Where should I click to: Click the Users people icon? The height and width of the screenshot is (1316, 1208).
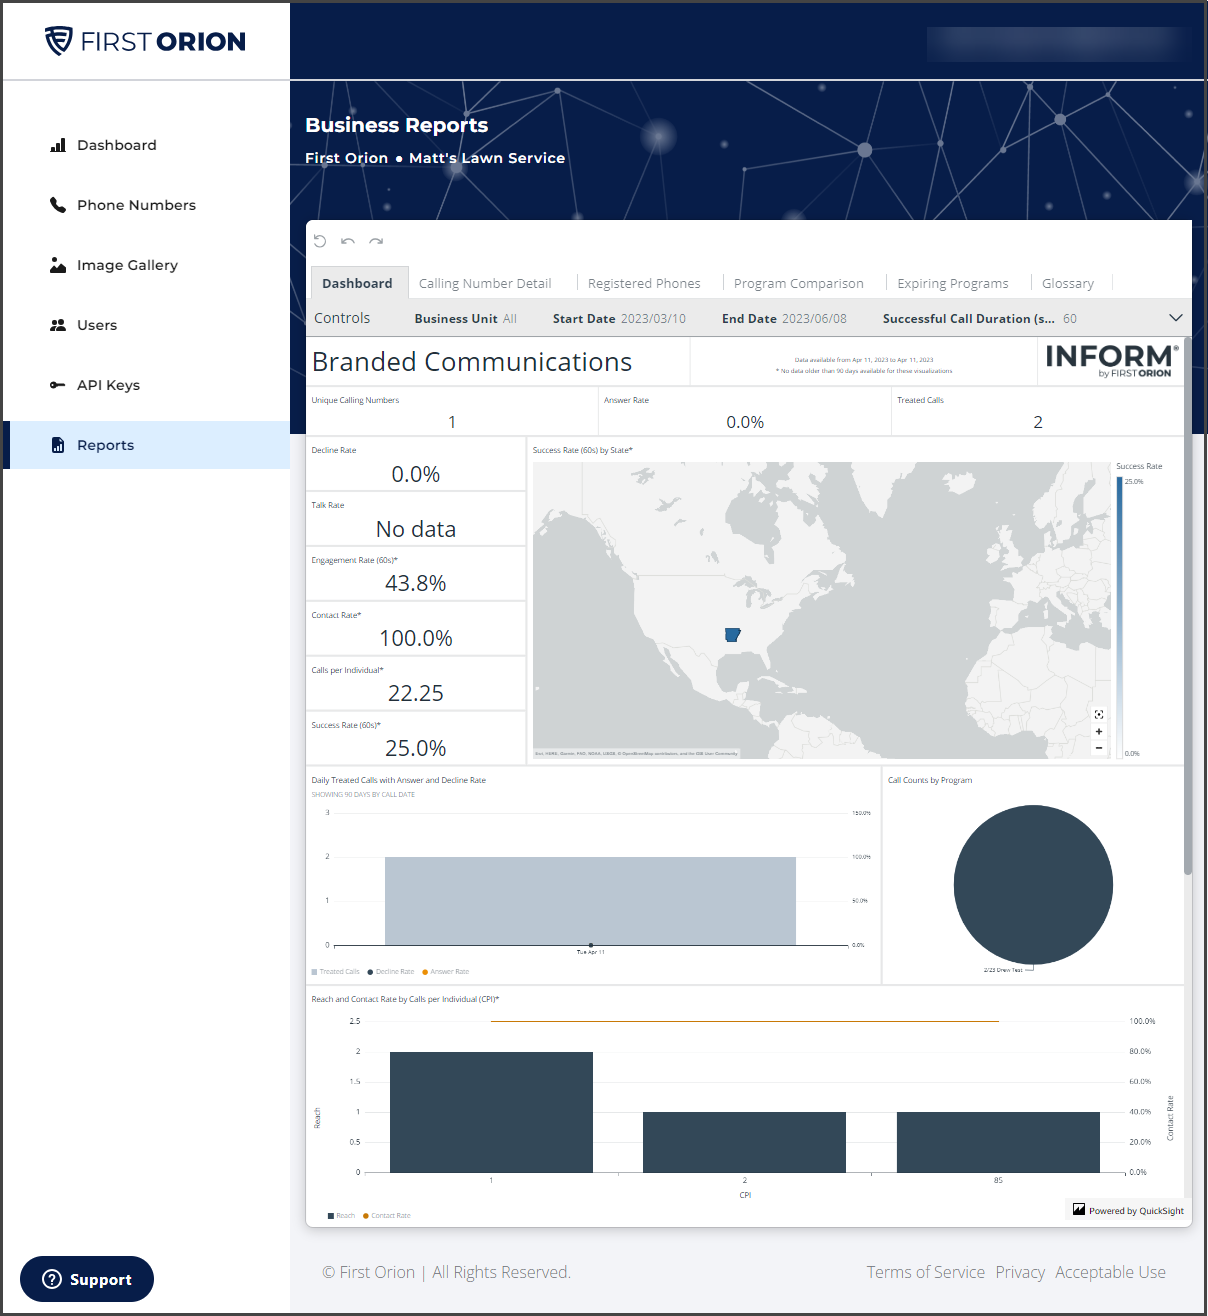58,325
